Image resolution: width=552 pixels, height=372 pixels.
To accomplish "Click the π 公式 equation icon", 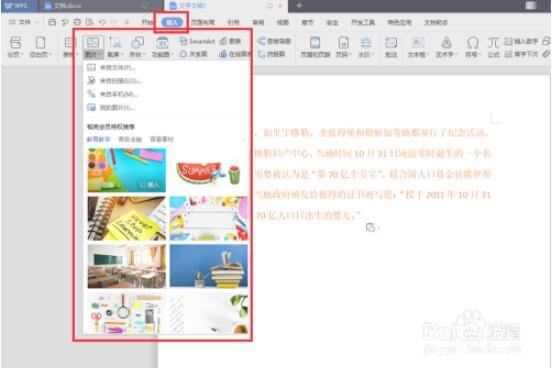I will 493,43.
